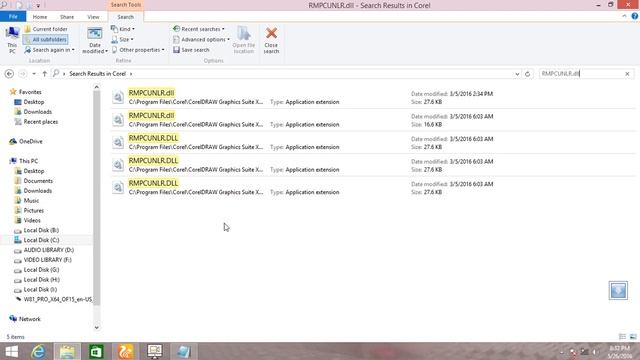The image size is (640, 360).
Task: Select This PC in navigation pane
Action: (28, 161)
